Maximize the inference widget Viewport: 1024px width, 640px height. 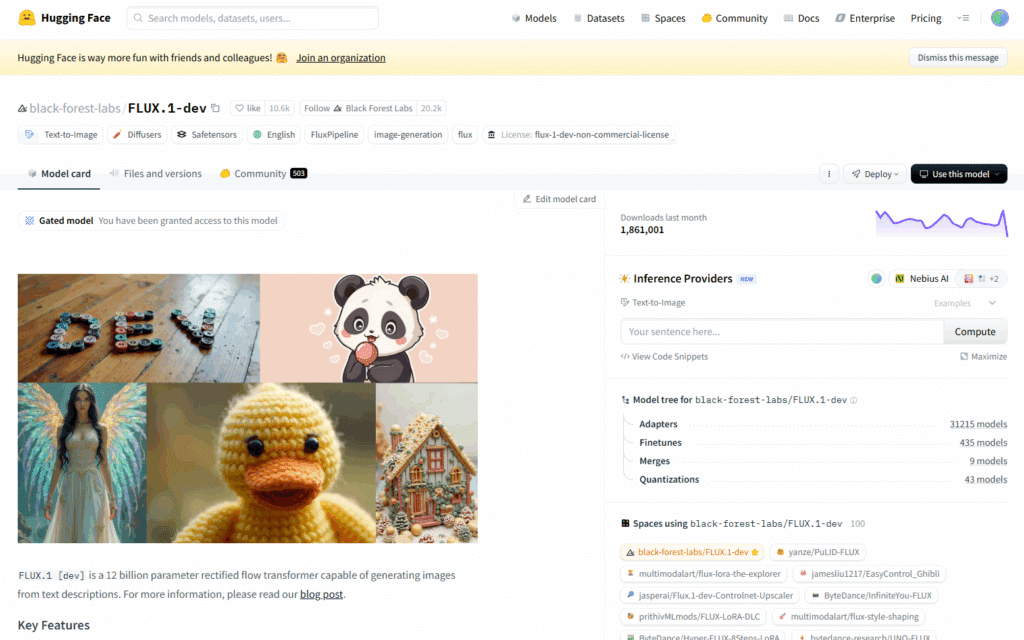click(x=984, y=357)
